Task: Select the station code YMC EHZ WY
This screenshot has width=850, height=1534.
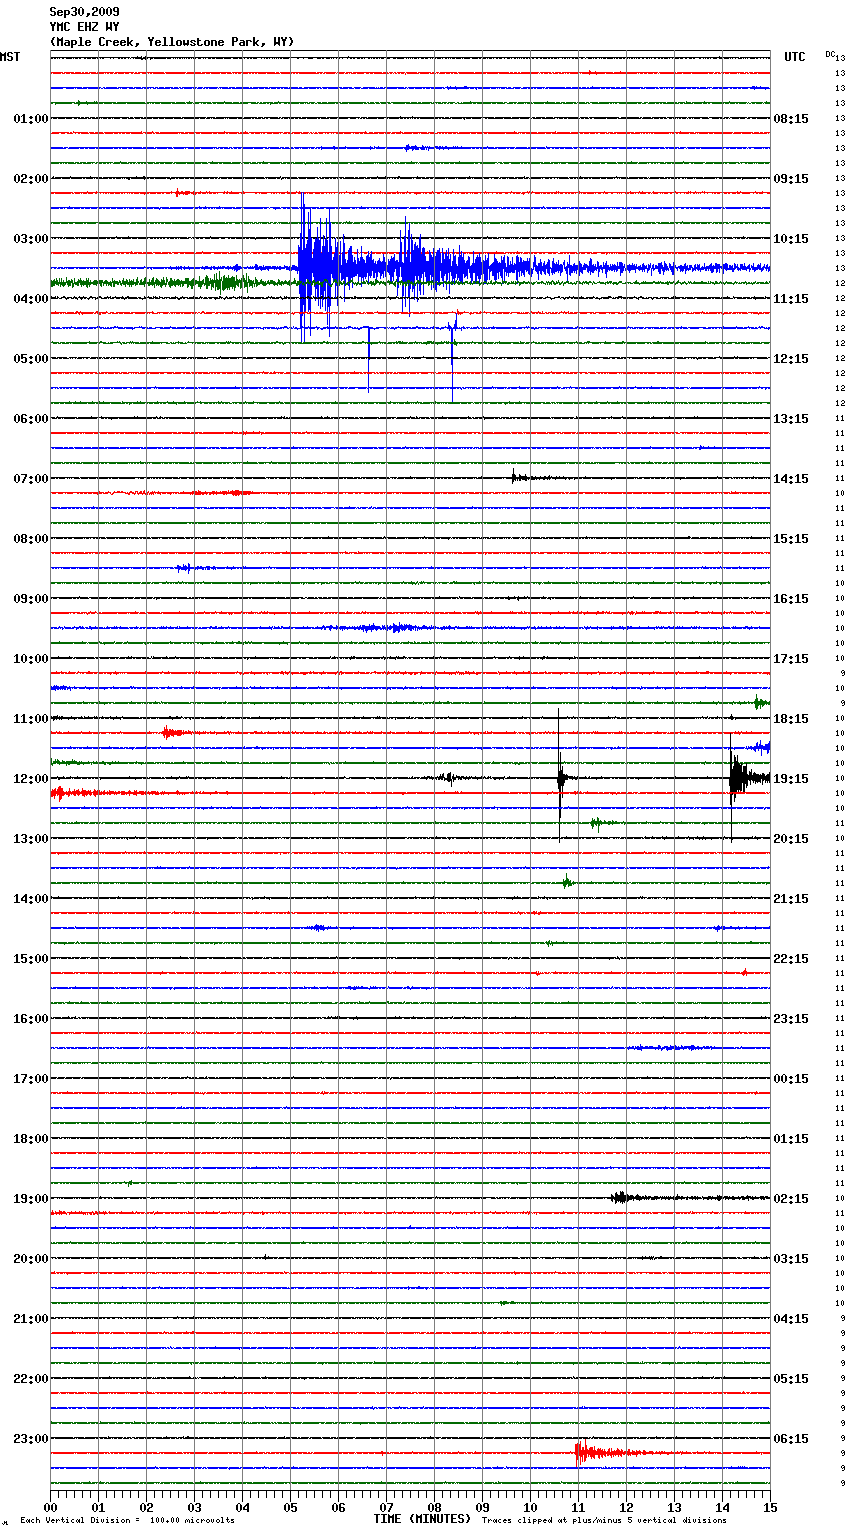Action: (84, 27)
